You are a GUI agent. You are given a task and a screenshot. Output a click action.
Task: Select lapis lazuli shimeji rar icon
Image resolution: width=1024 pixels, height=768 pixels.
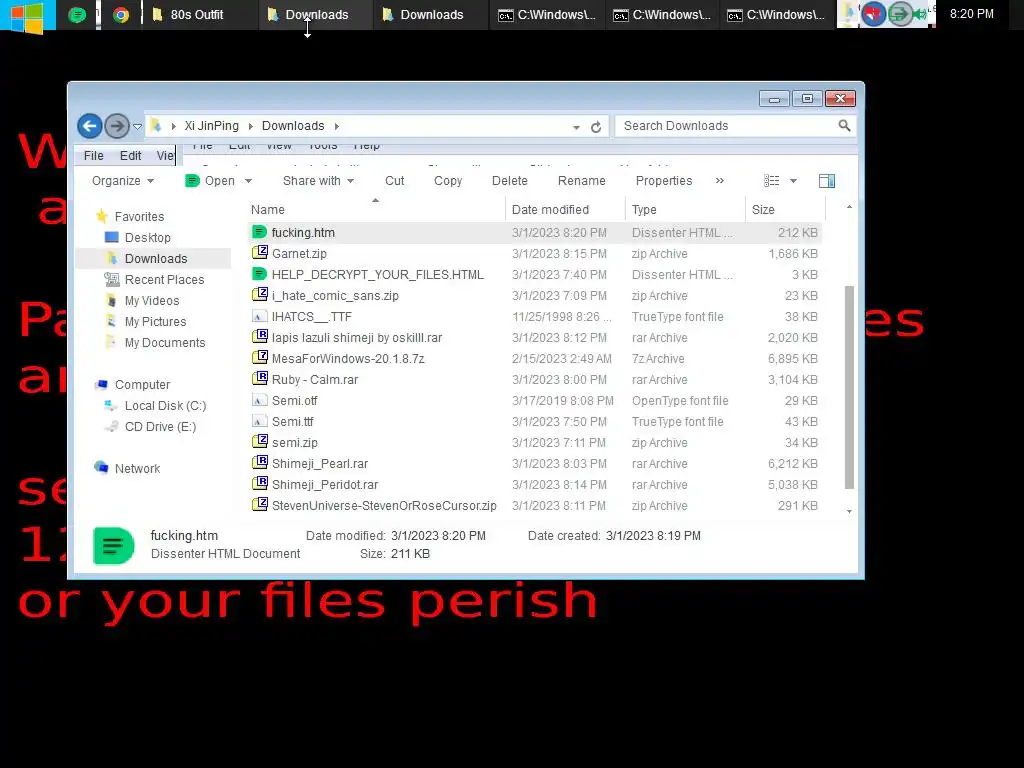tap(260, 337)
